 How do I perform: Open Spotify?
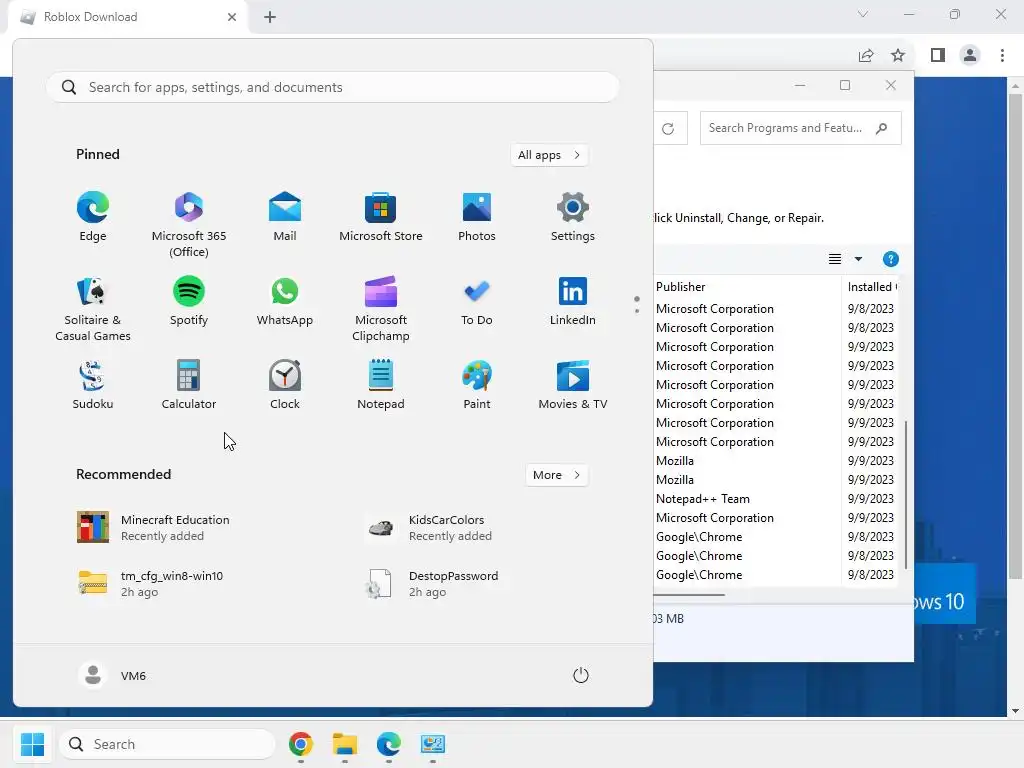(189, 301)
